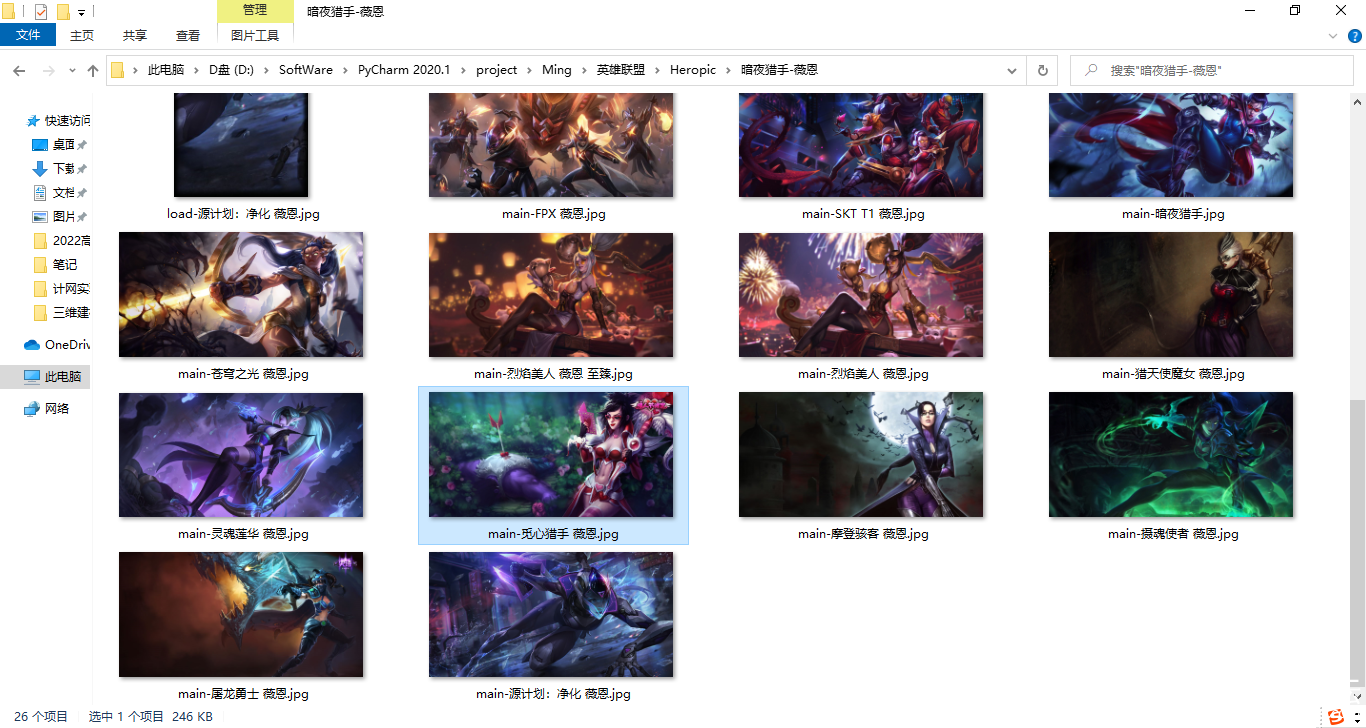Select the load-源计划：净化 薇恩.jpg thumbnail

[x=241, y=145]
